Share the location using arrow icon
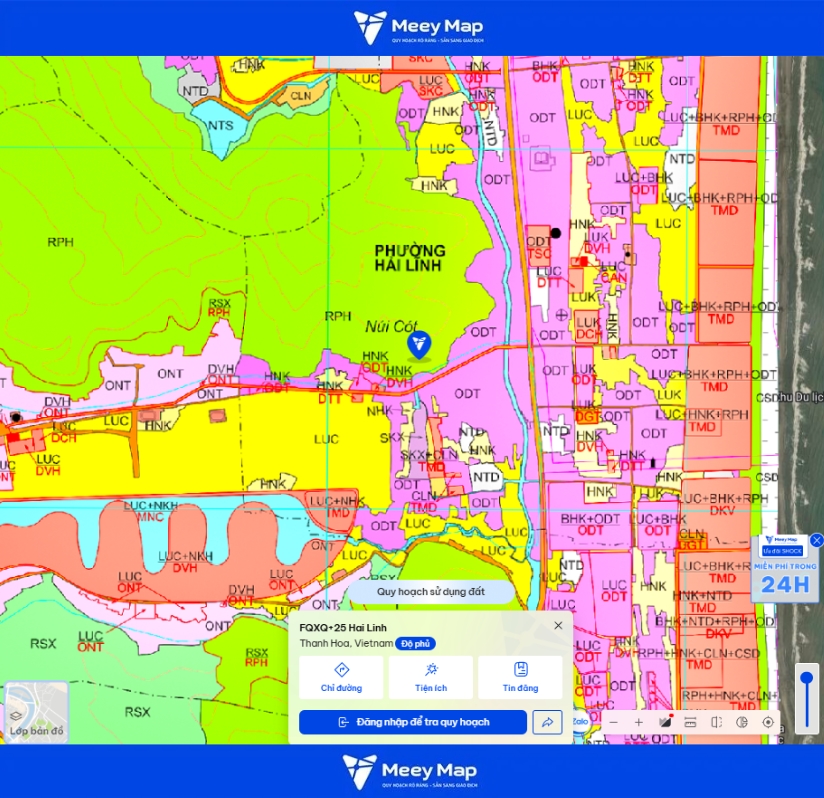The image size is (824, 798). pos(547,722)
